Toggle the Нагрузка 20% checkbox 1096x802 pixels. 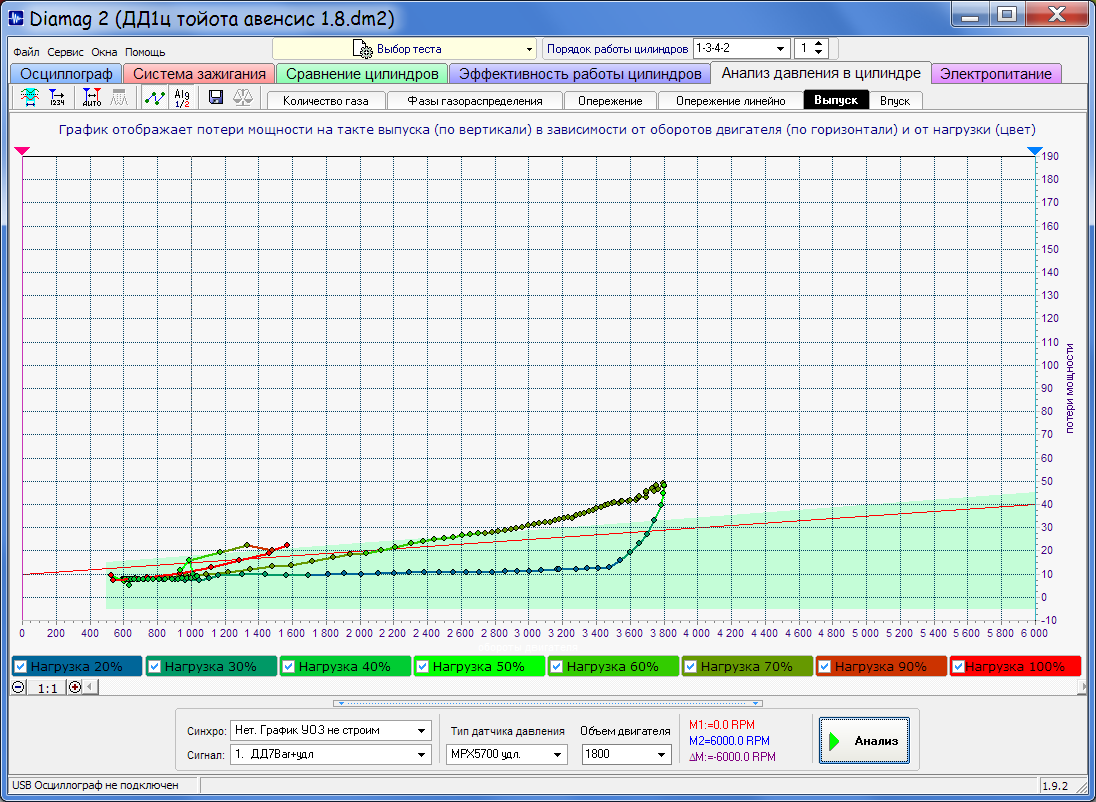(x=21, y=666)
